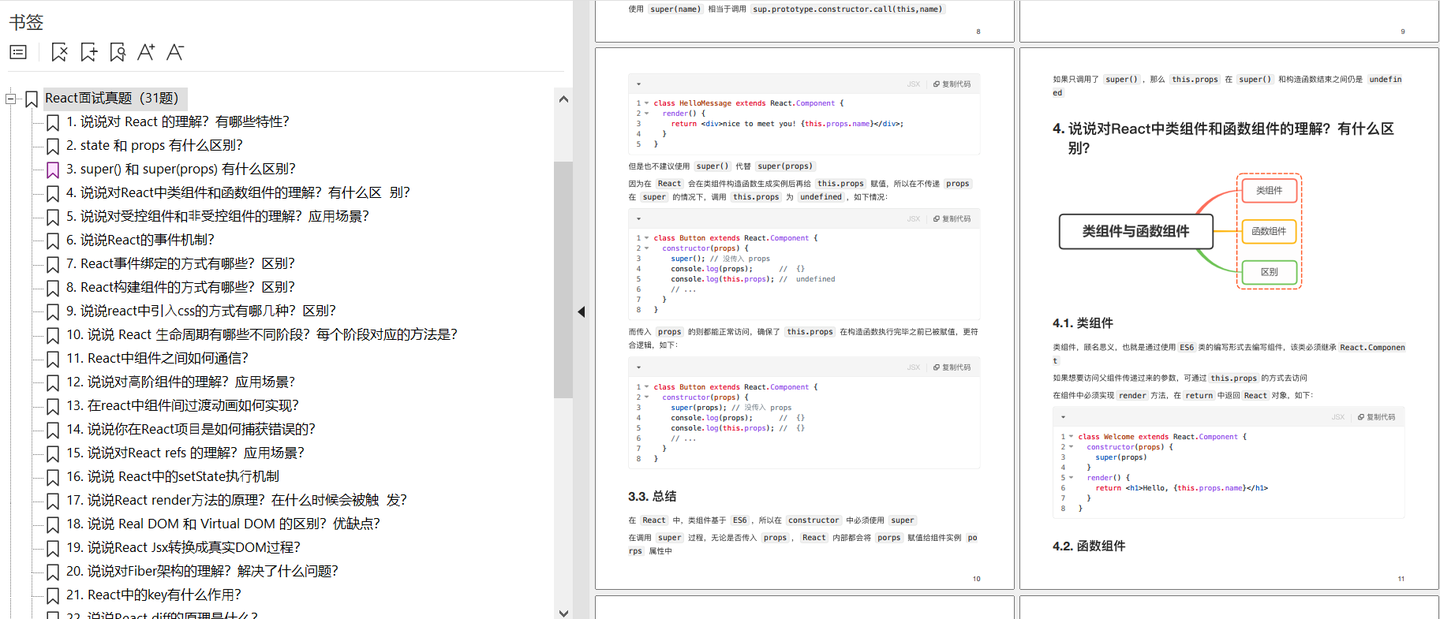
Task: Collapse the React面试真题 root bookmark
Action: coord(11,98)
